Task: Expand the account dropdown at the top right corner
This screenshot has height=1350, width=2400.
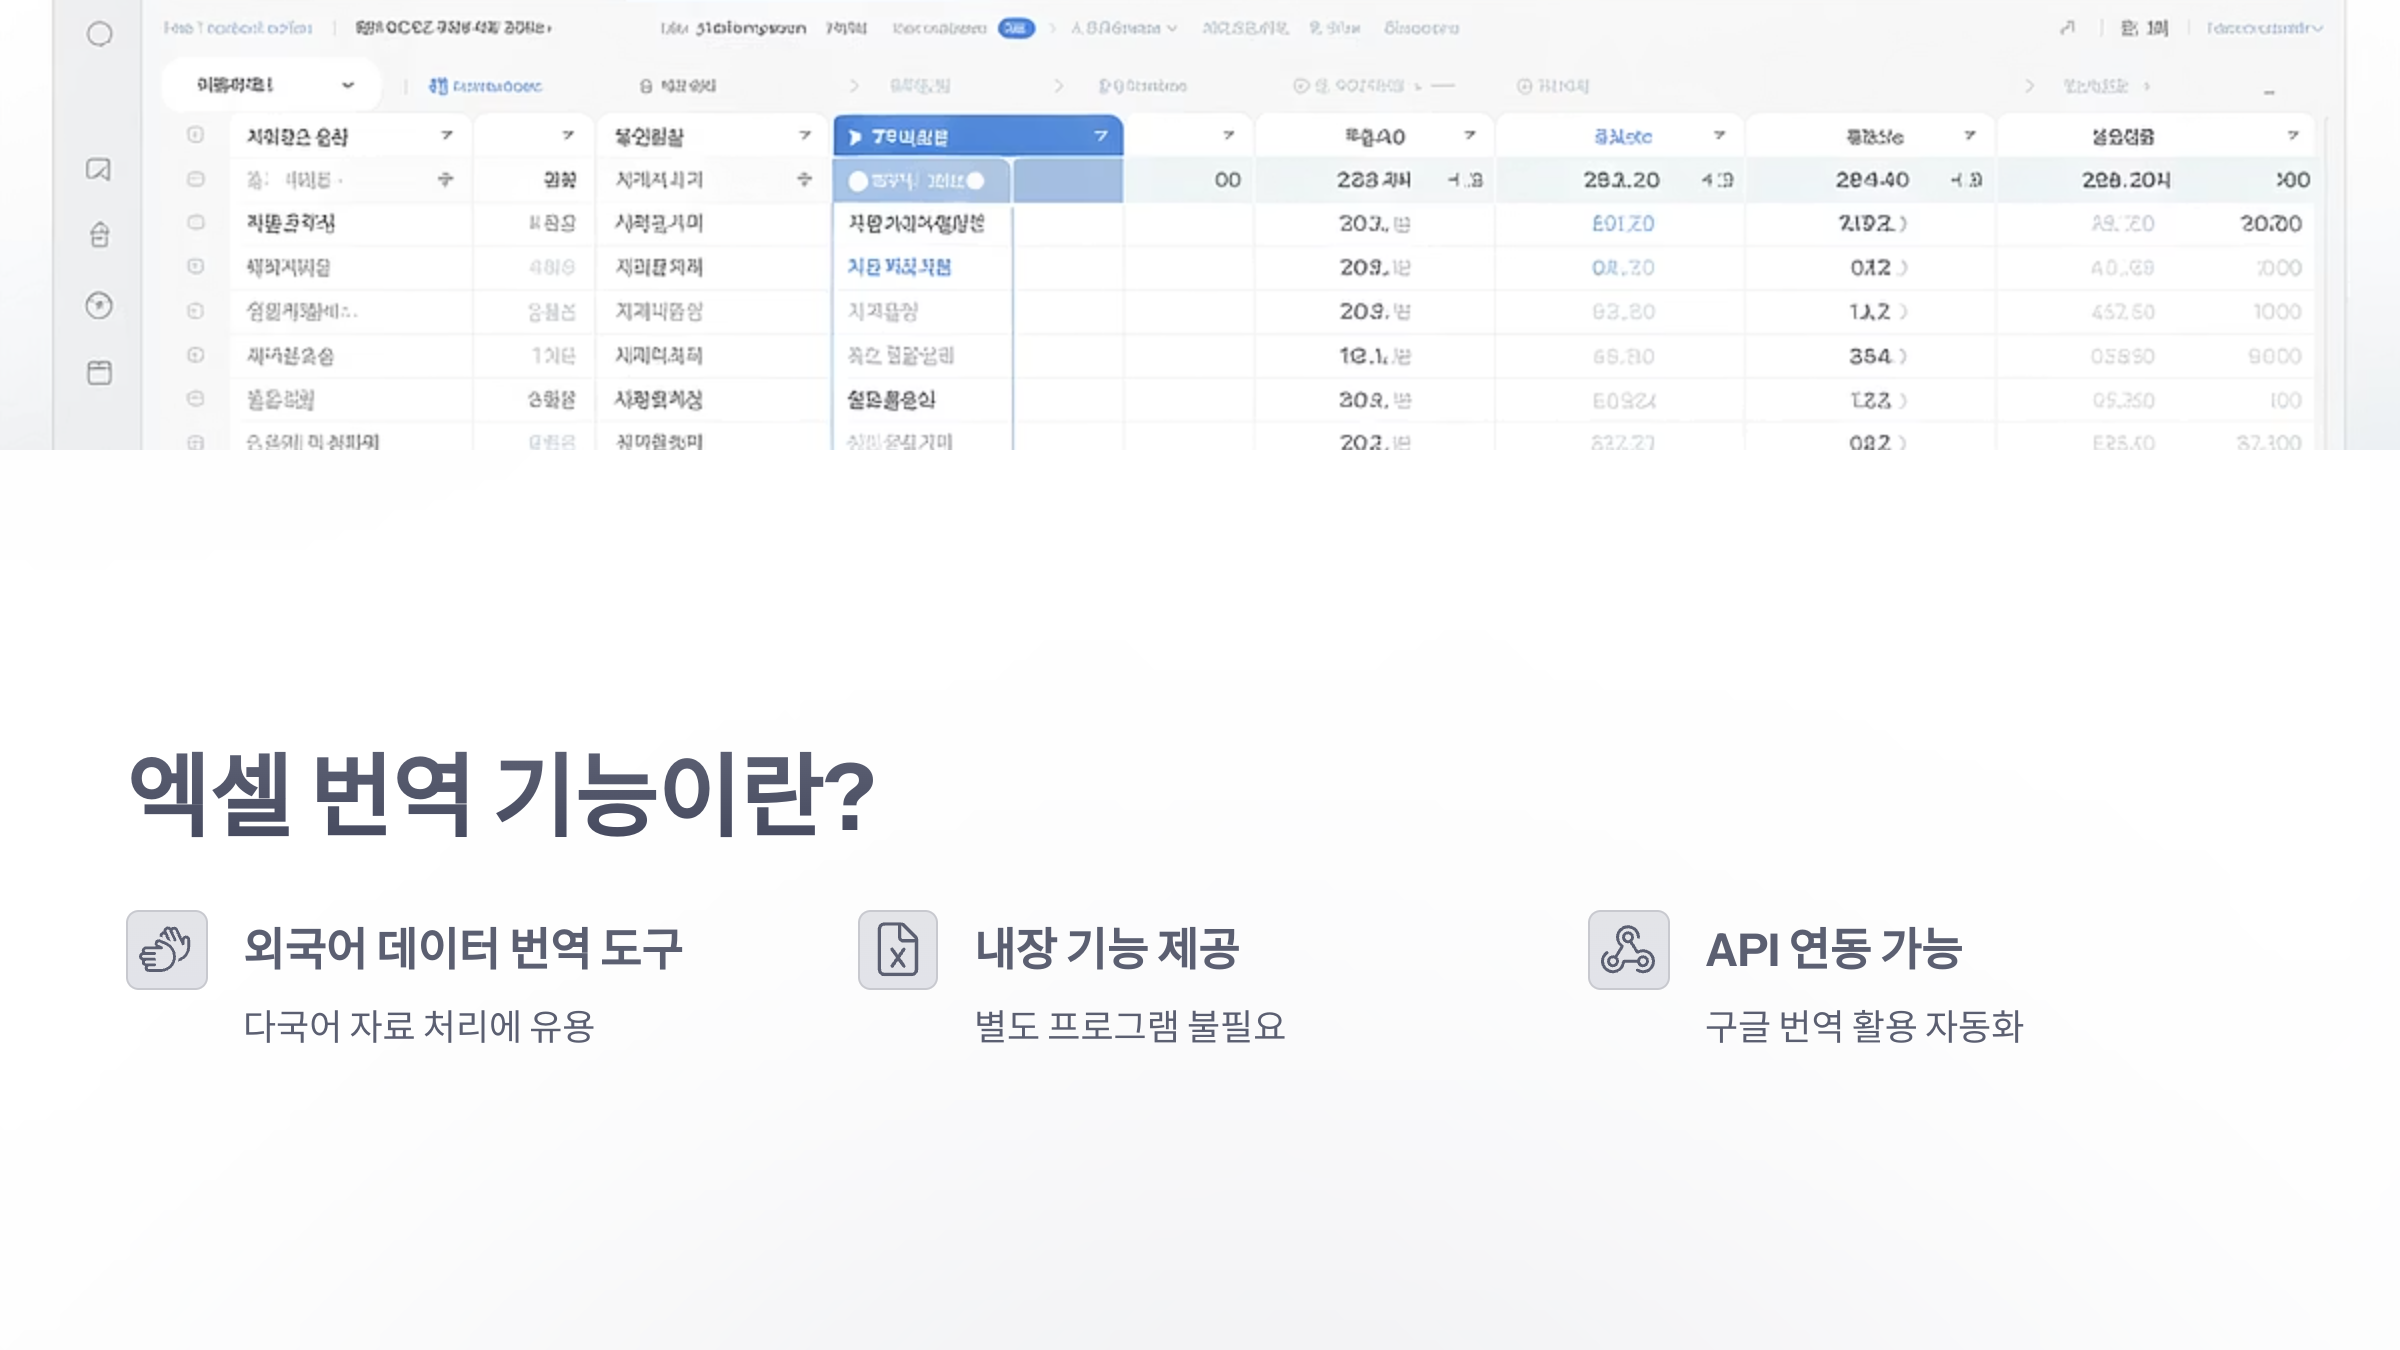Action: (2266, 28)
